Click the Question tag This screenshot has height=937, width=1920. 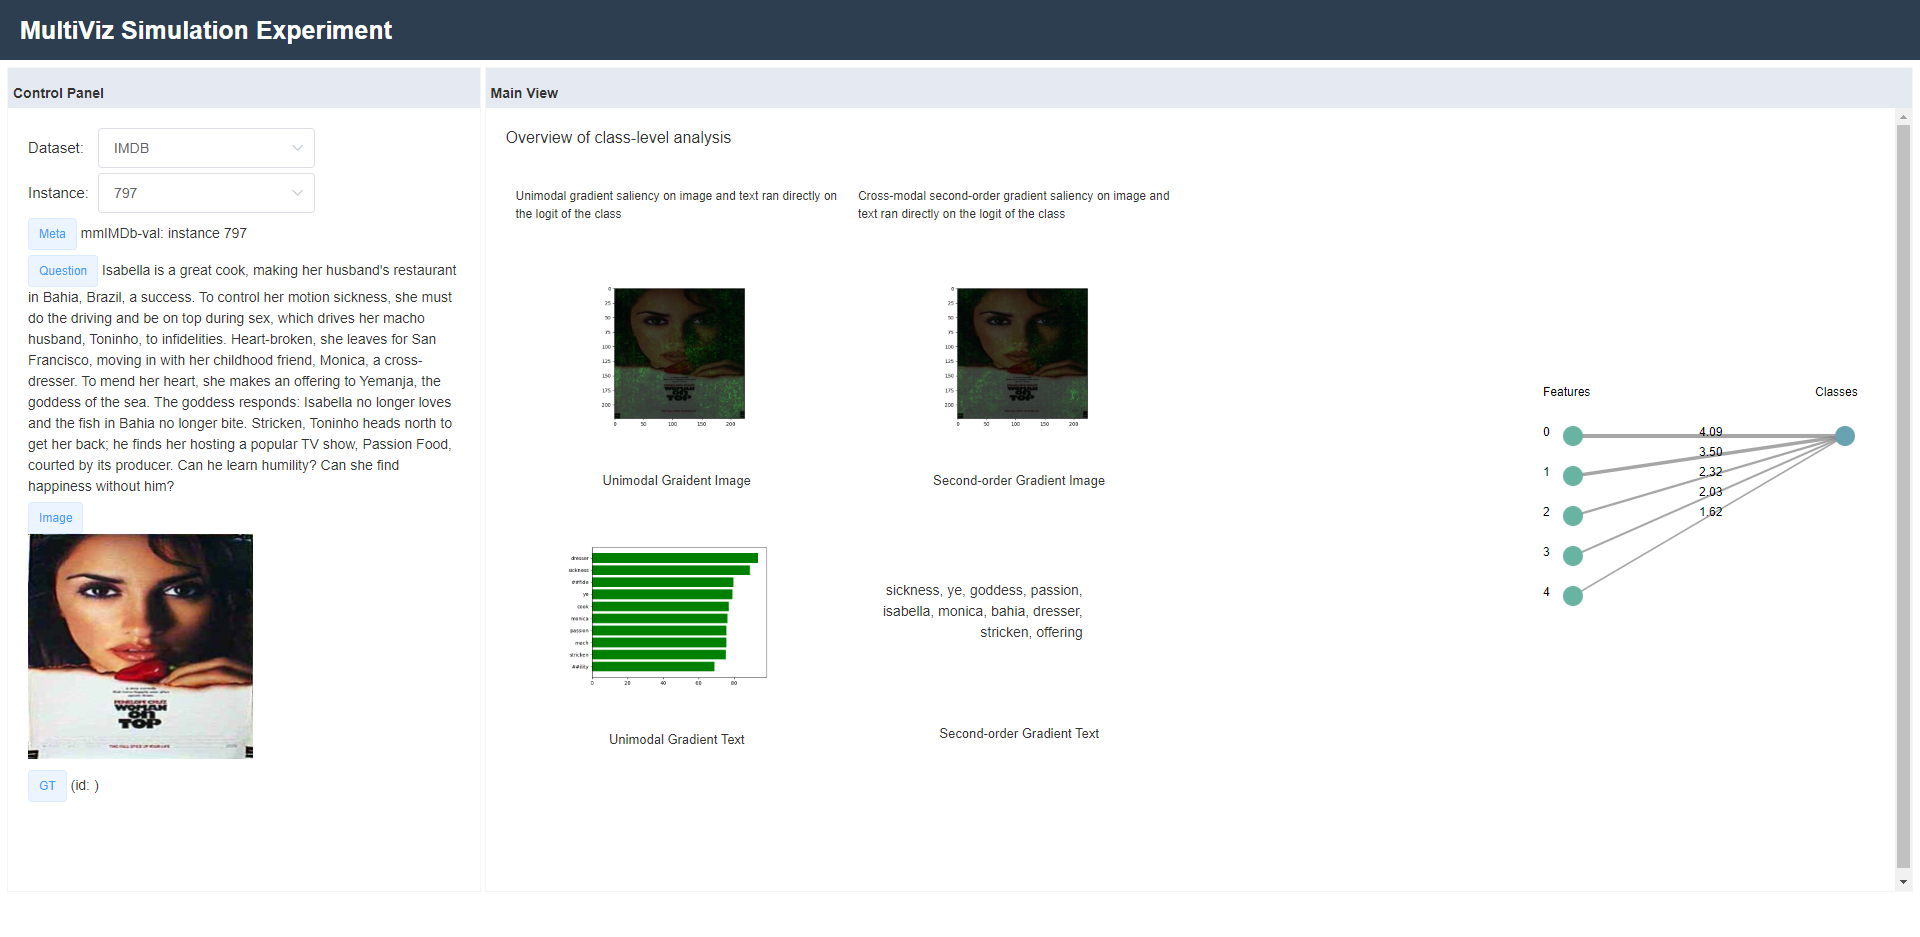pos(63,271)
